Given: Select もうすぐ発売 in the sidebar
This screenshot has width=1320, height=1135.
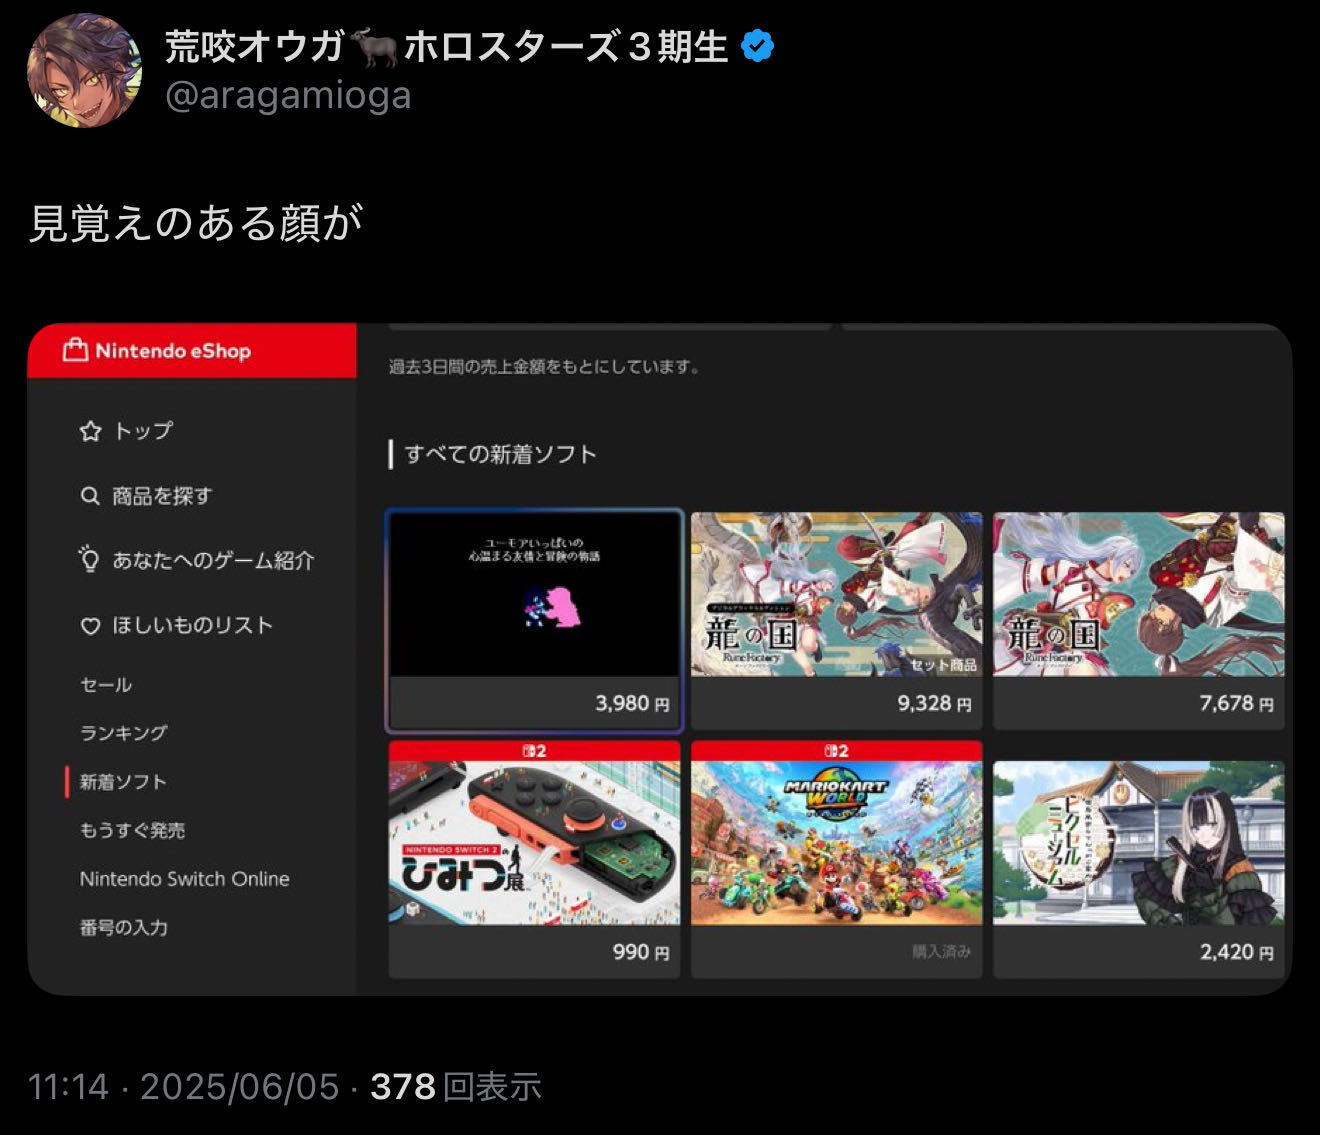Looking at the screenshot, I should 132,830.
